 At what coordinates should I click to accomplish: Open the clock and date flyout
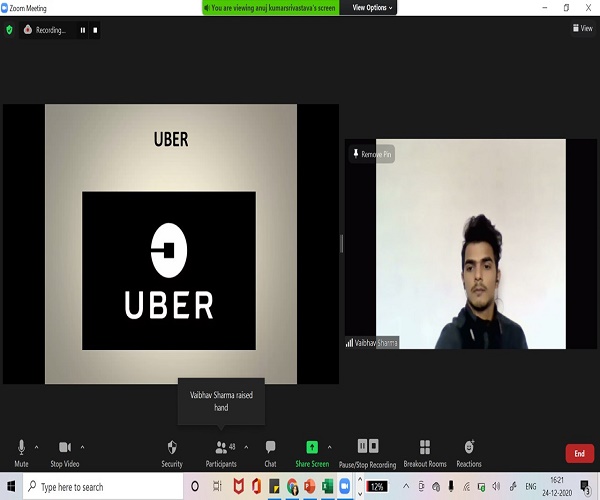click(557, 487)
